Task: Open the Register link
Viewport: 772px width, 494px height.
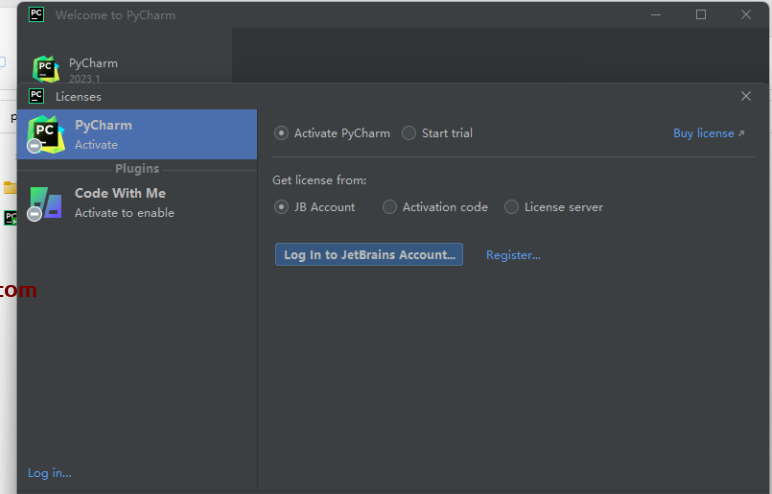Action: tap(513, 255)
